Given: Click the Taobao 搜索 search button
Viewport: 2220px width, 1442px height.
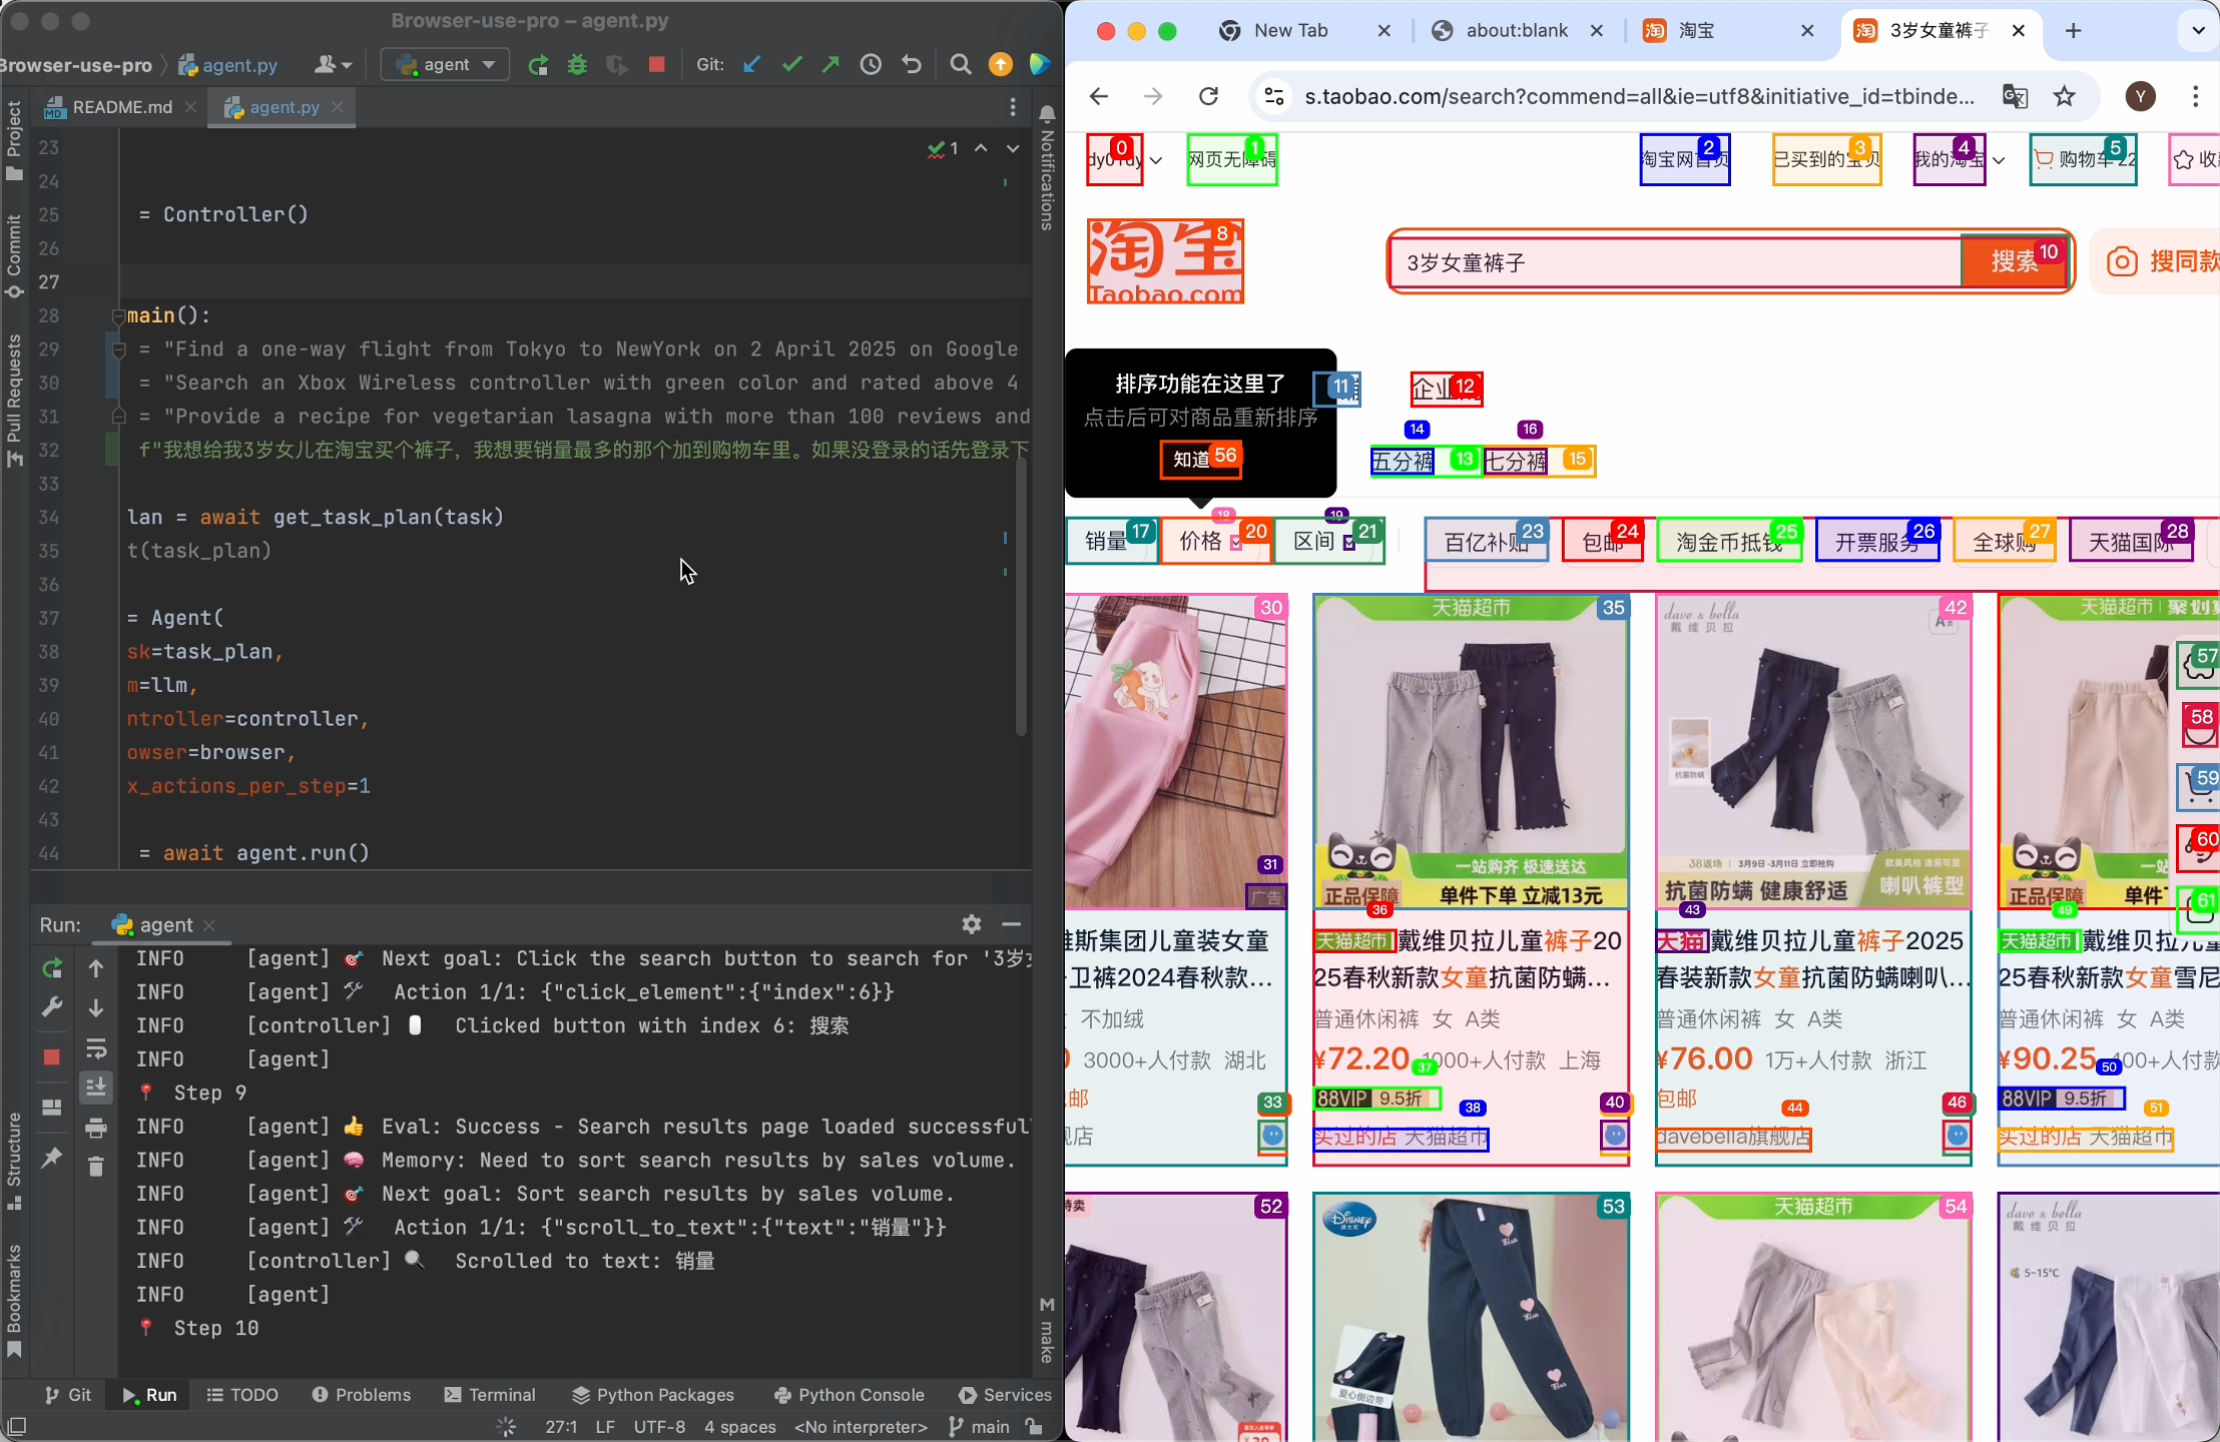Looking at the screenshot, I should (2014, 262).
